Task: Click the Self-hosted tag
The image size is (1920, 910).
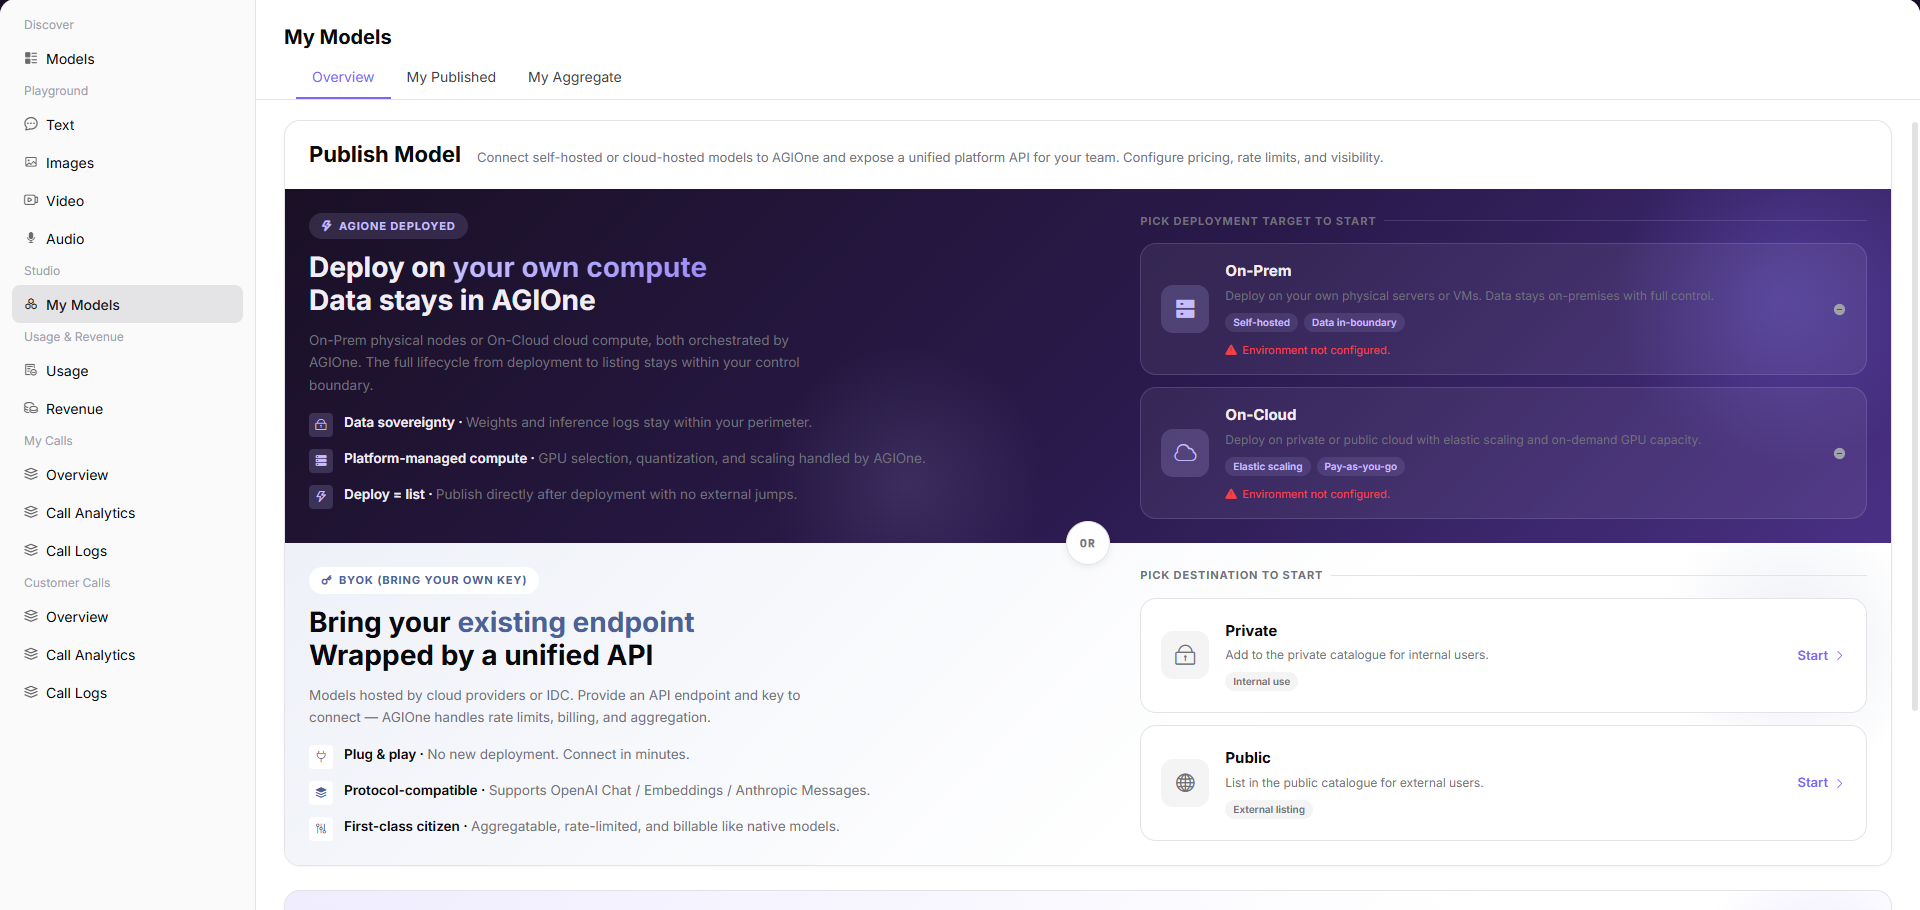Action: 1261,322
